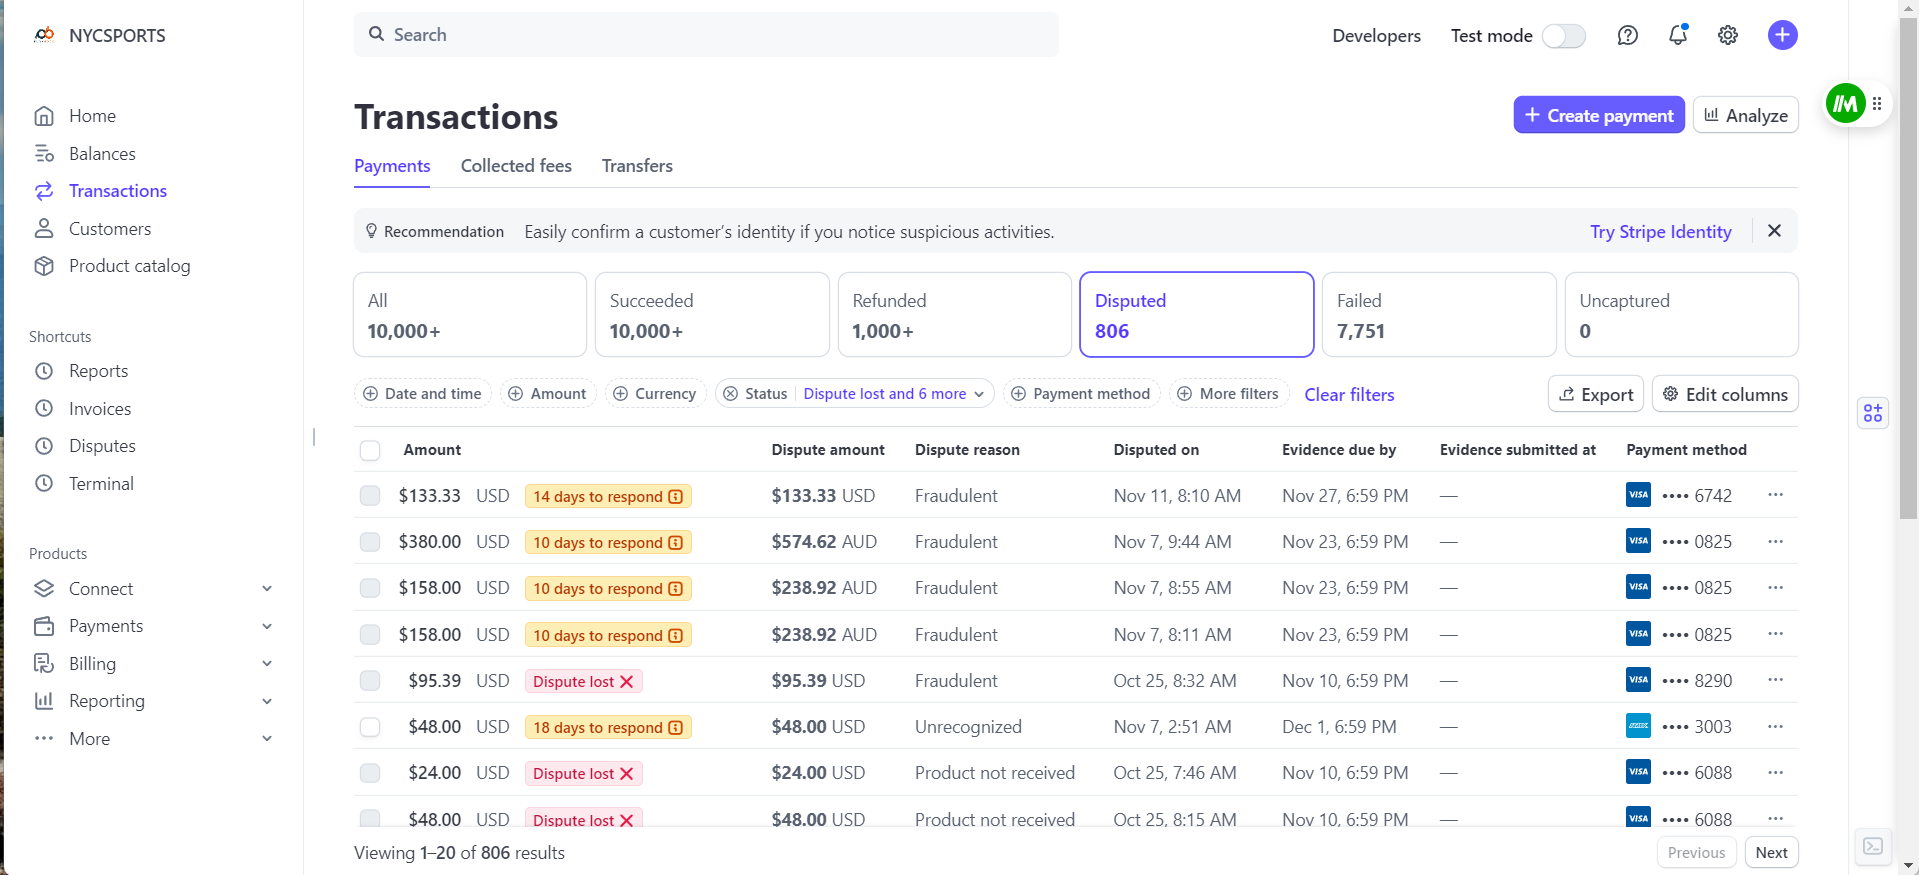The image size is (1919, 875).
Task: Click the Visa card icon for 6742
Action: point(1638,495)
